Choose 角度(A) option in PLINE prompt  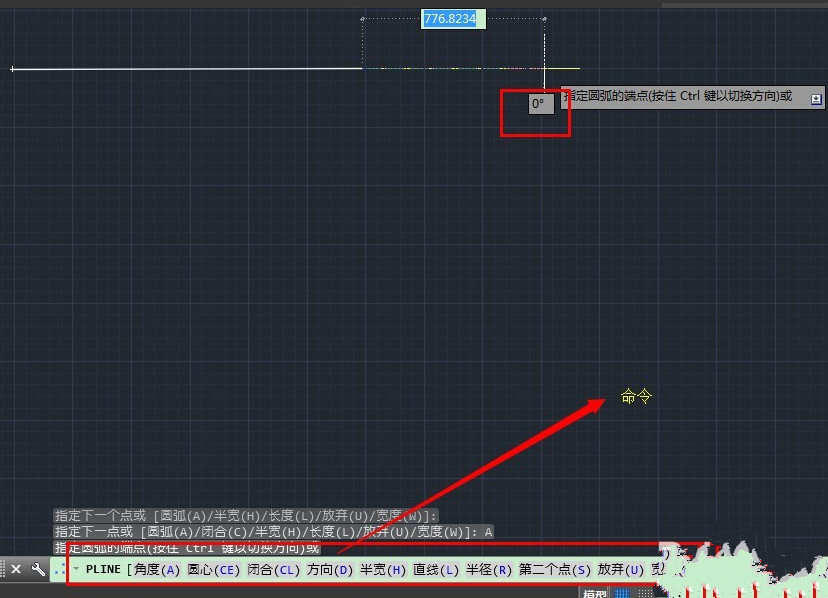pos(156,569)
